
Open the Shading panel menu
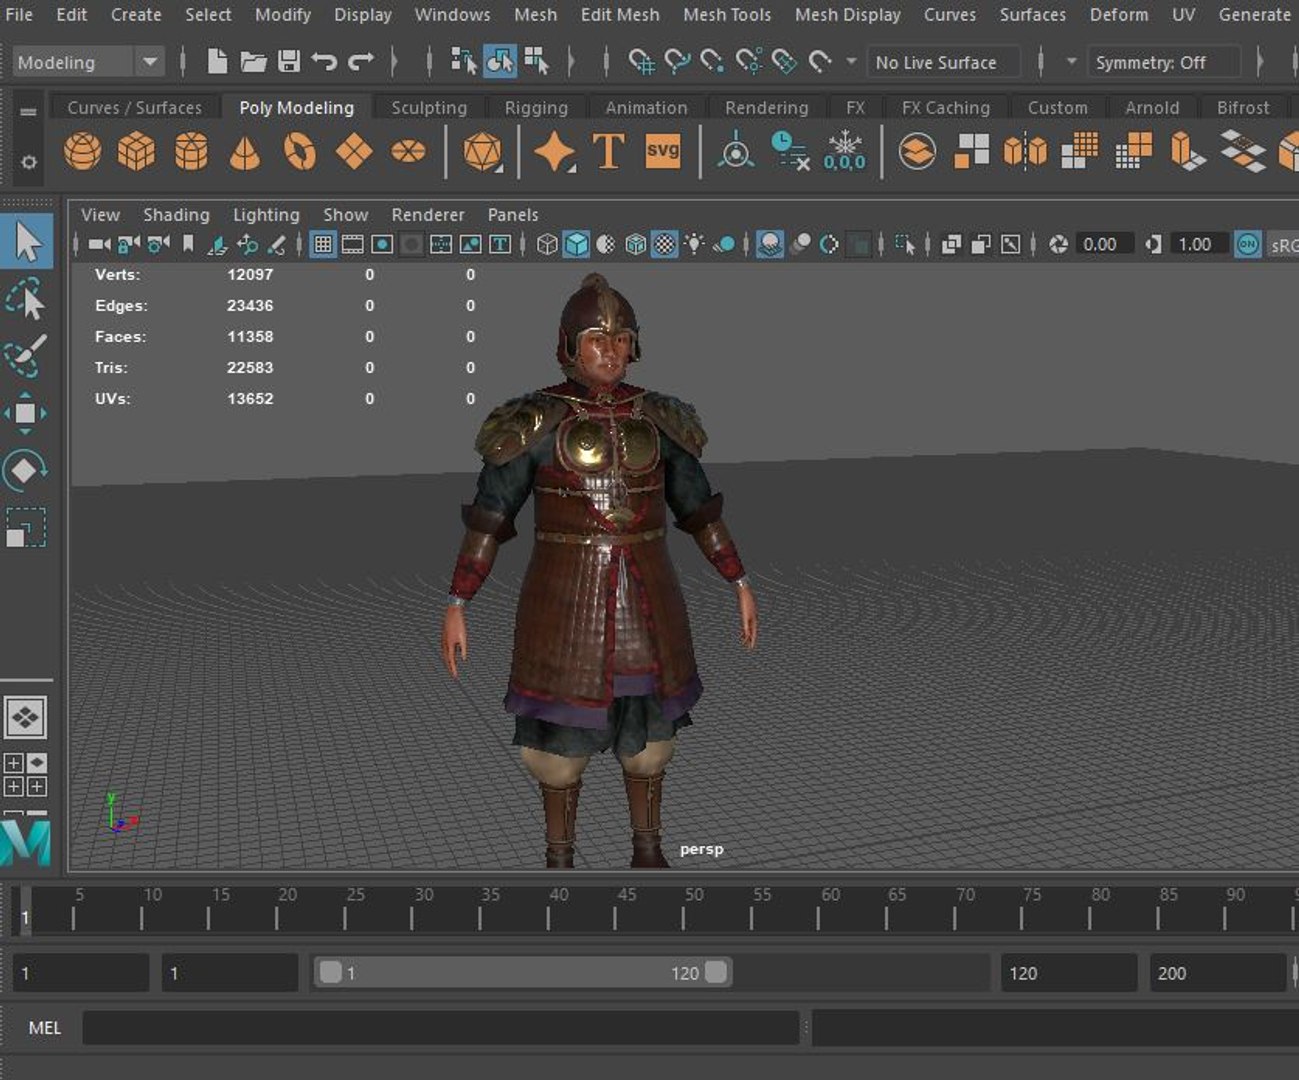(x=176, y=215)
